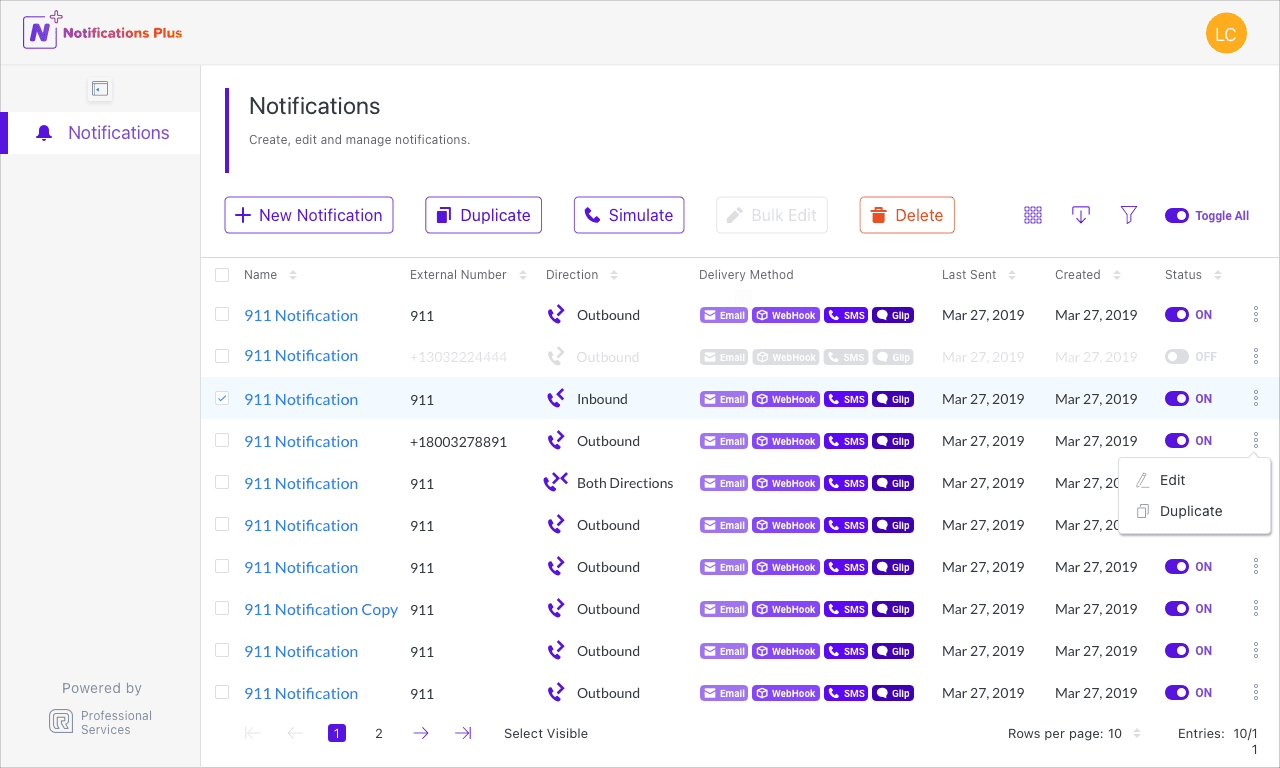This screenshot has height=768, width=1280.
Task: Switch off the Toggle All switch
Action: [x=1177, y=216]
